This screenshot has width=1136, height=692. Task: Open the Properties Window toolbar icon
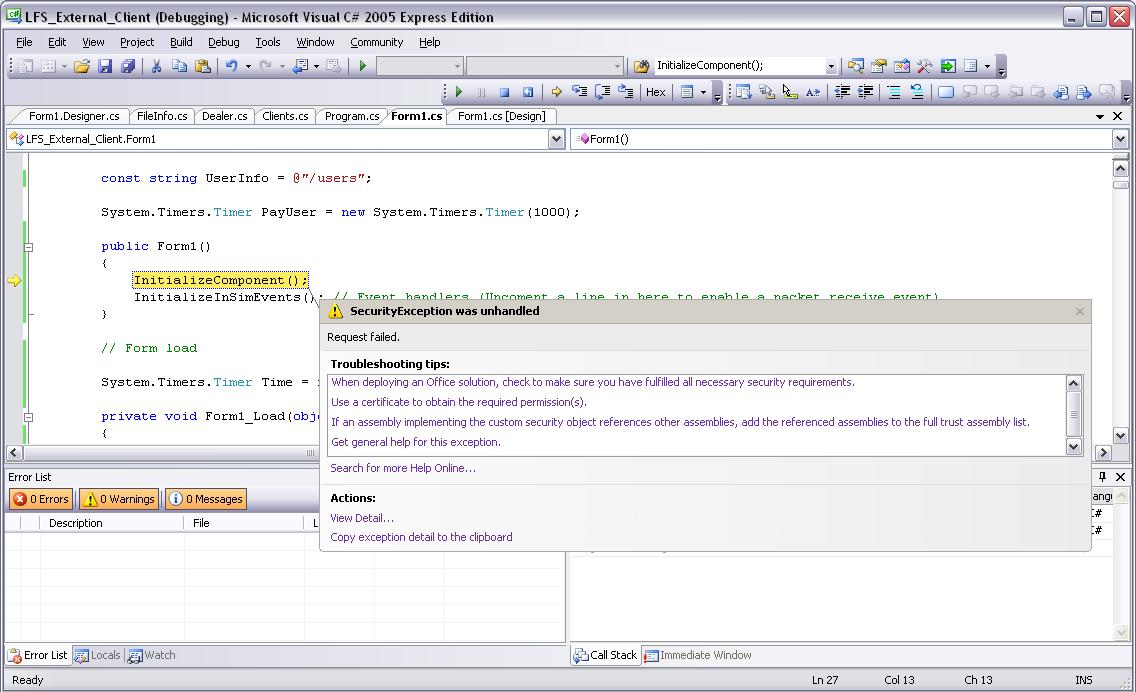879,66
